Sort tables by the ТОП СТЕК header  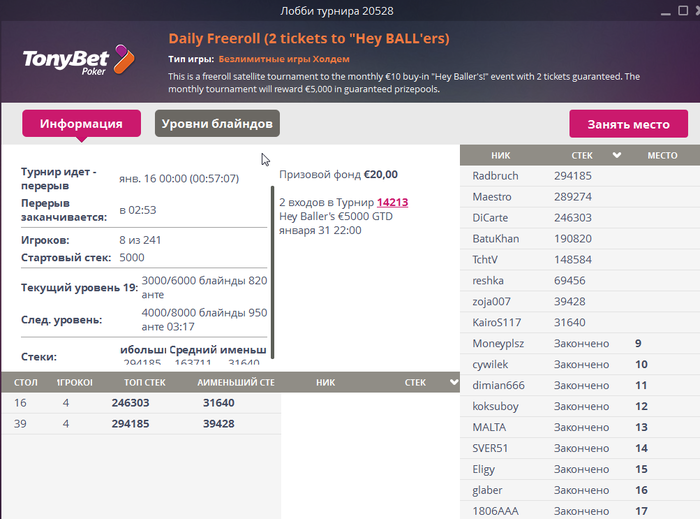pyautogui.click(x=145, y=382)
